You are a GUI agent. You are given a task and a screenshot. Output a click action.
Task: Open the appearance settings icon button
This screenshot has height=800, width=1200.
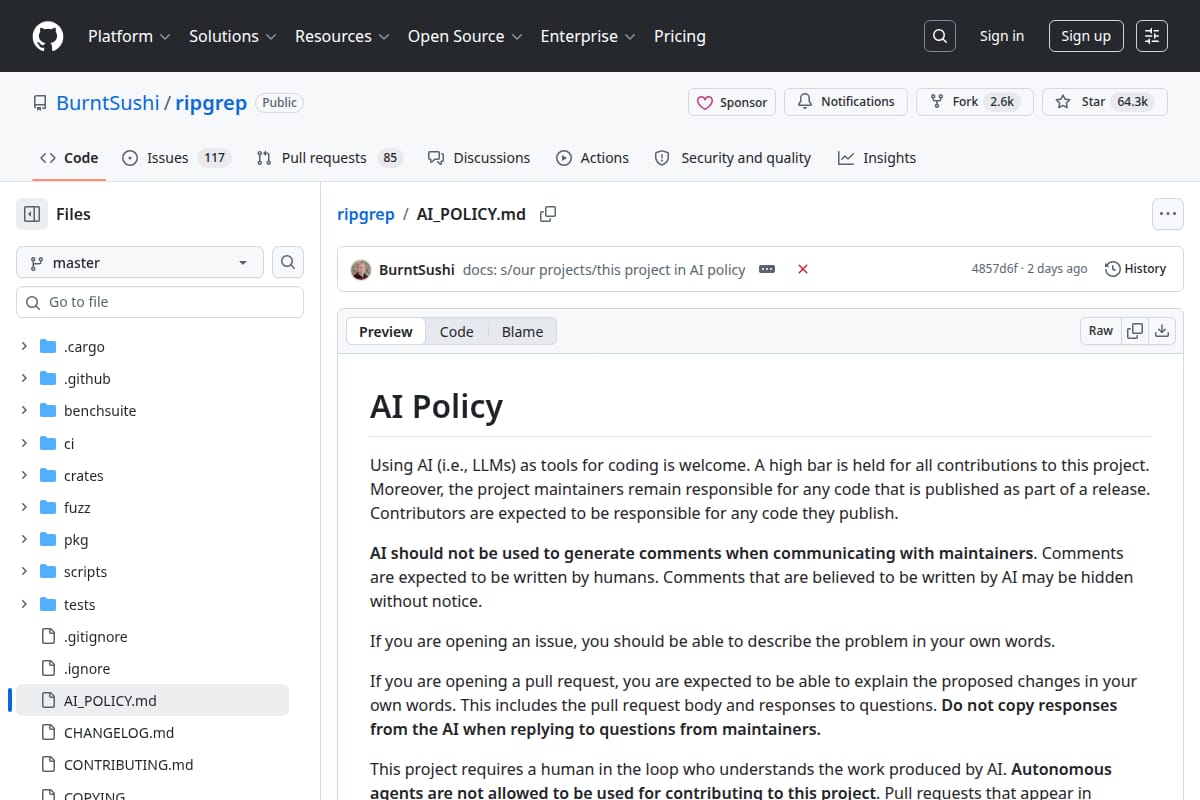point(1152,36)
